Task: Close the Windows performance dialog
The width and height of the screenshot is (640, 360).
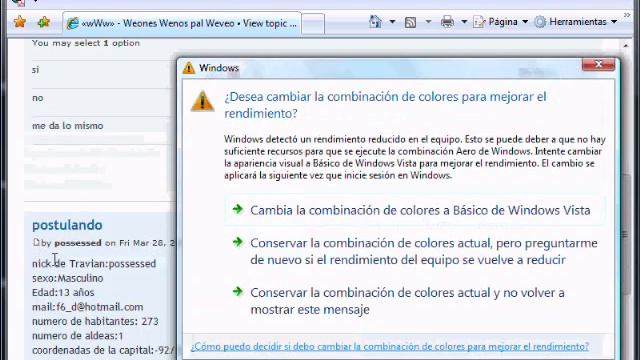Action: point(598,64)
